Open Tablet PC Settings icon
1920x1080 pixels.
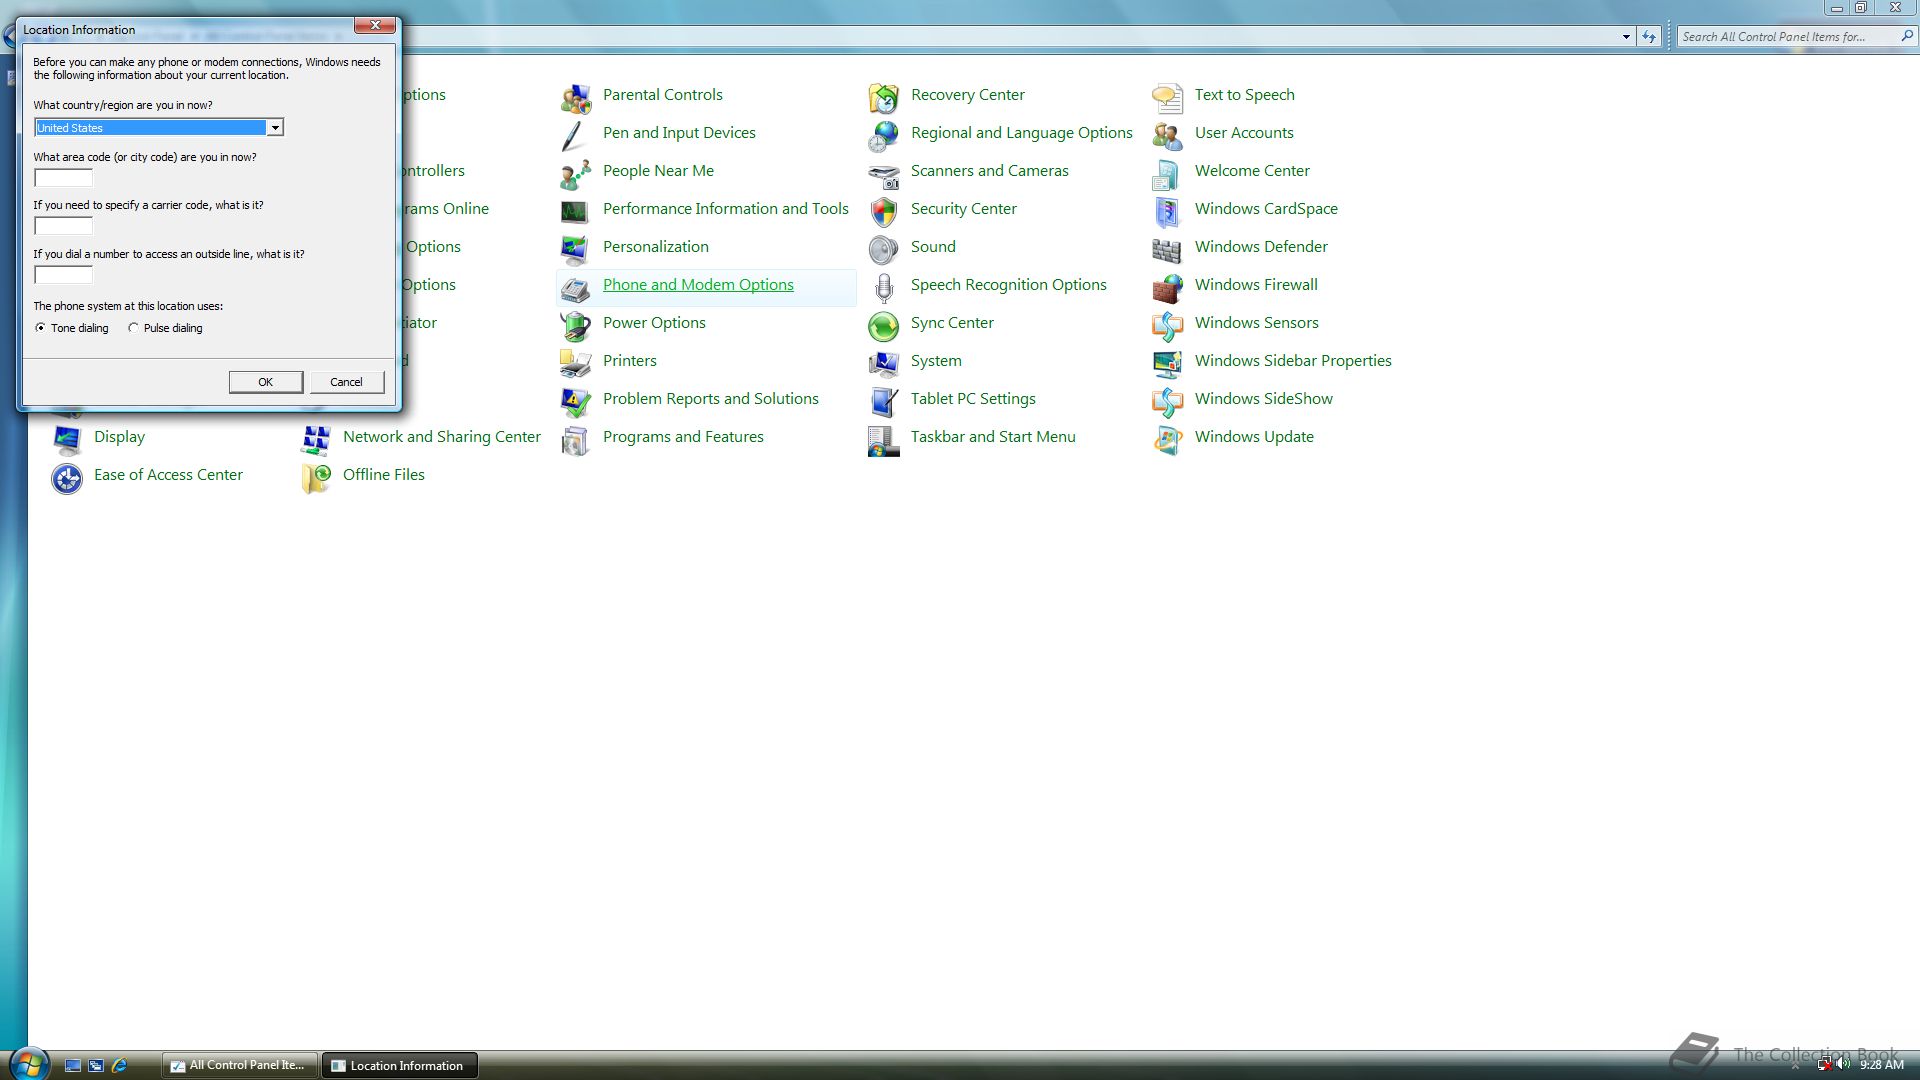[x=884, y=401]
